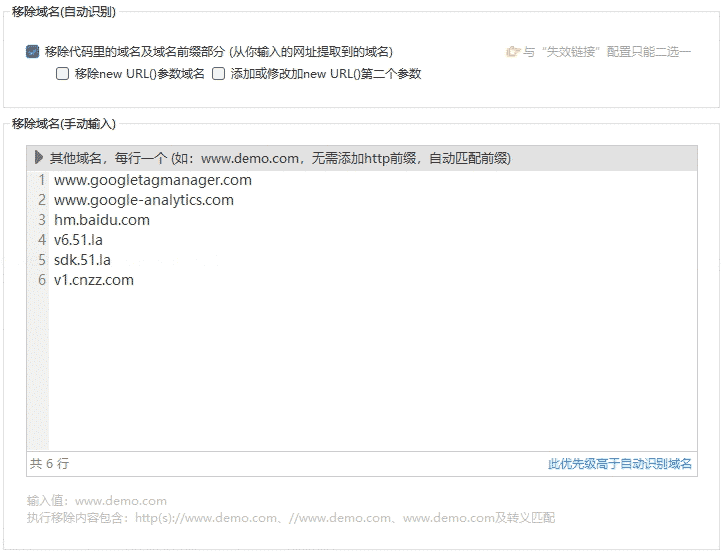Viewport: 723px width, 556px height.
Task: Select the sdk.51.la entry
Action: [82, 260]
